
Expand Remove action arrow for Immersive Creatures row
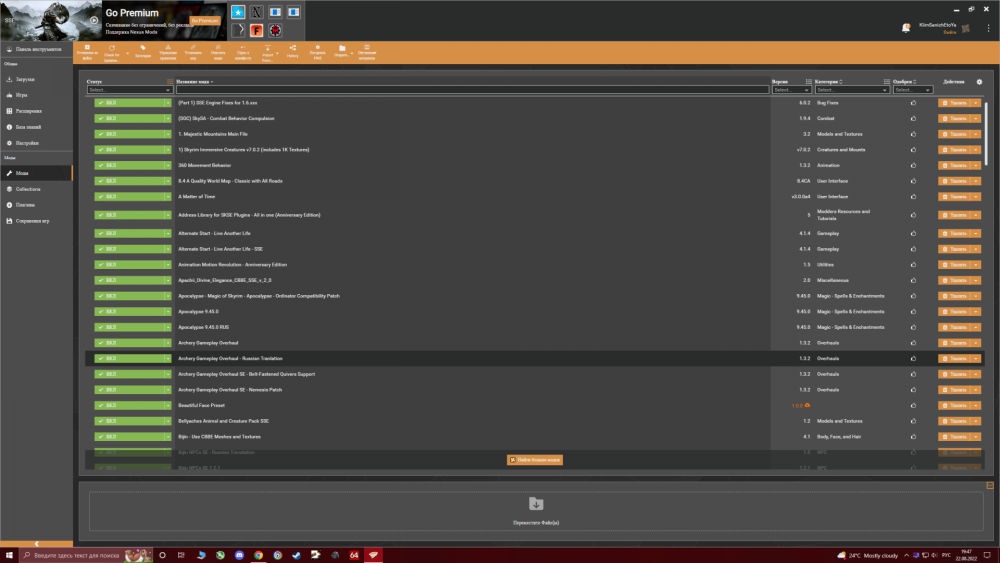point(976,150)
